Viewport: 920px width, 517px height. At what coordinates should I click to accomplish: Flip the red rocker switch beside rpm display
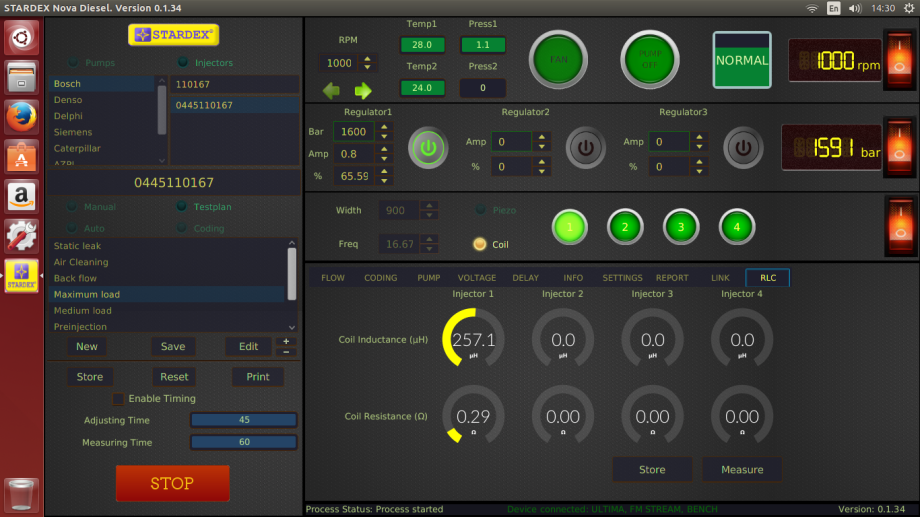(x=899, y=60)
